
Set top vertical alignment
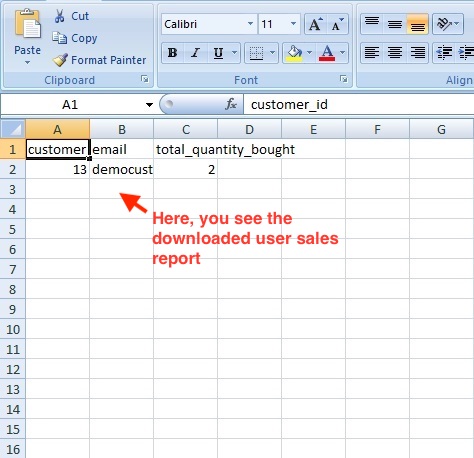(372, 24)
